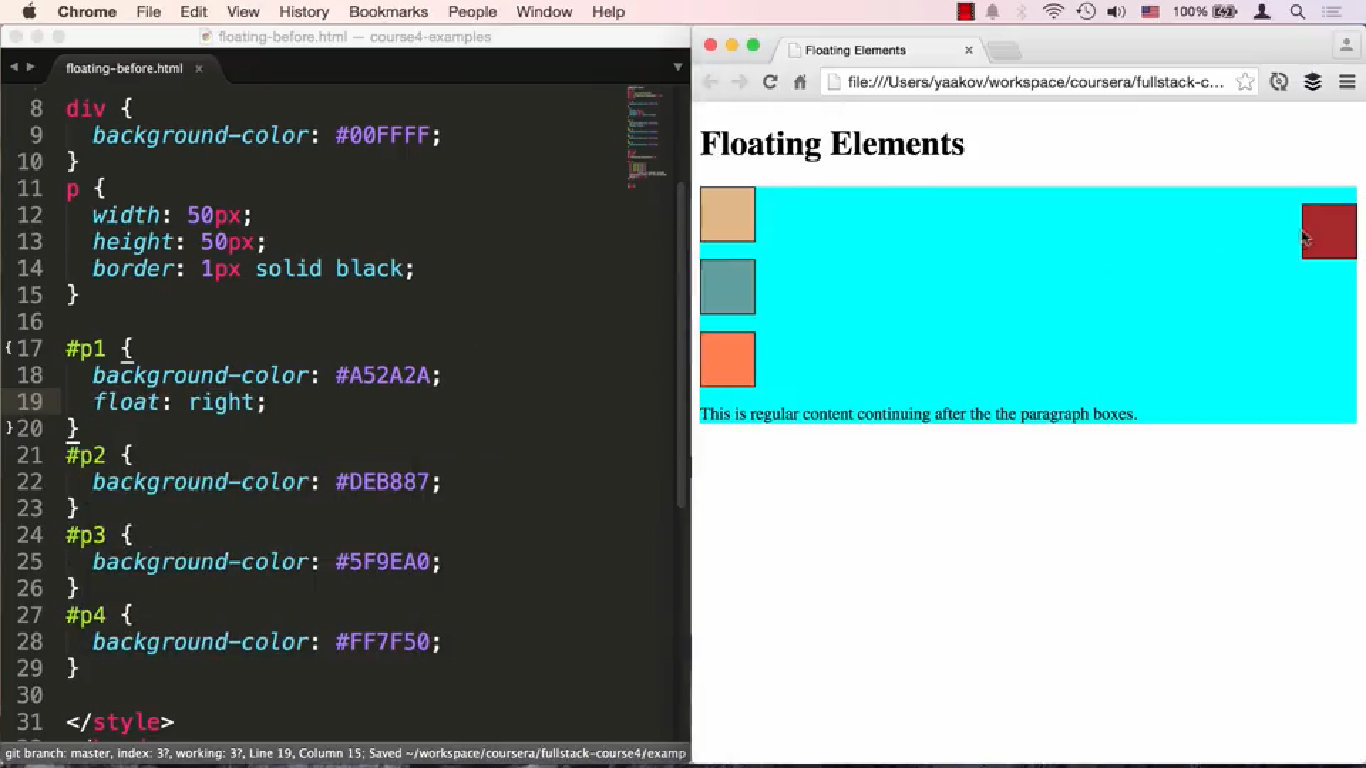
Task: Click the Wi-Fi icon in the menu bar
Action: (1053, 12)
